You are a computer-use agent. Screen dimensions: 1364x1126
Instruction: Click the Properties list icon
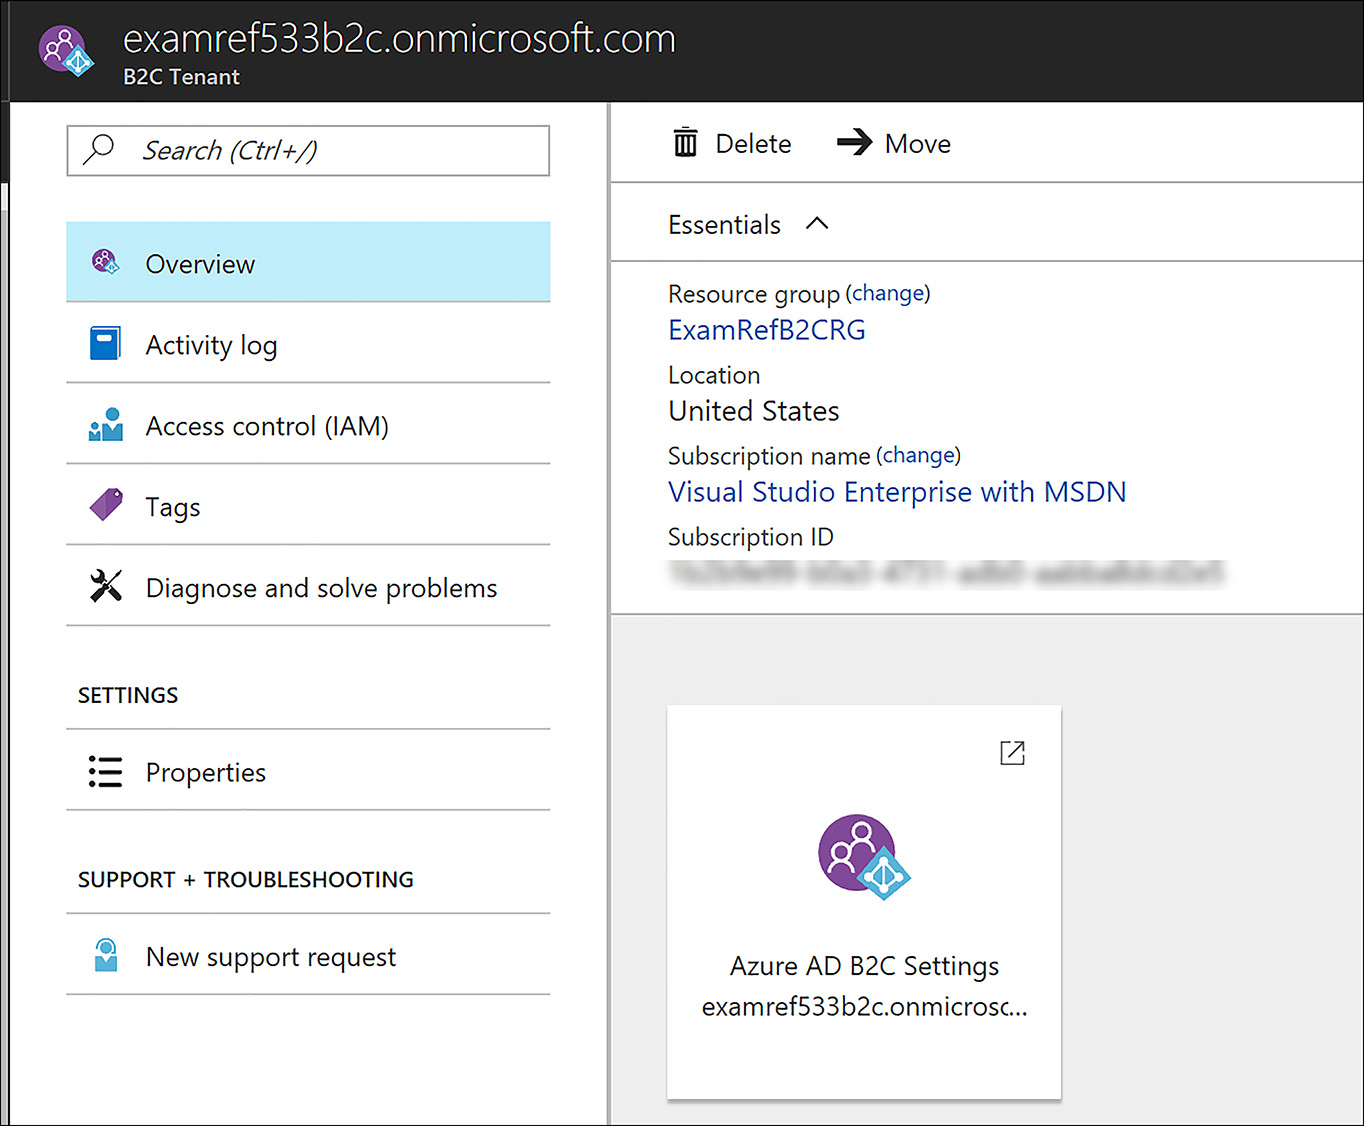[x=105, y=771]
